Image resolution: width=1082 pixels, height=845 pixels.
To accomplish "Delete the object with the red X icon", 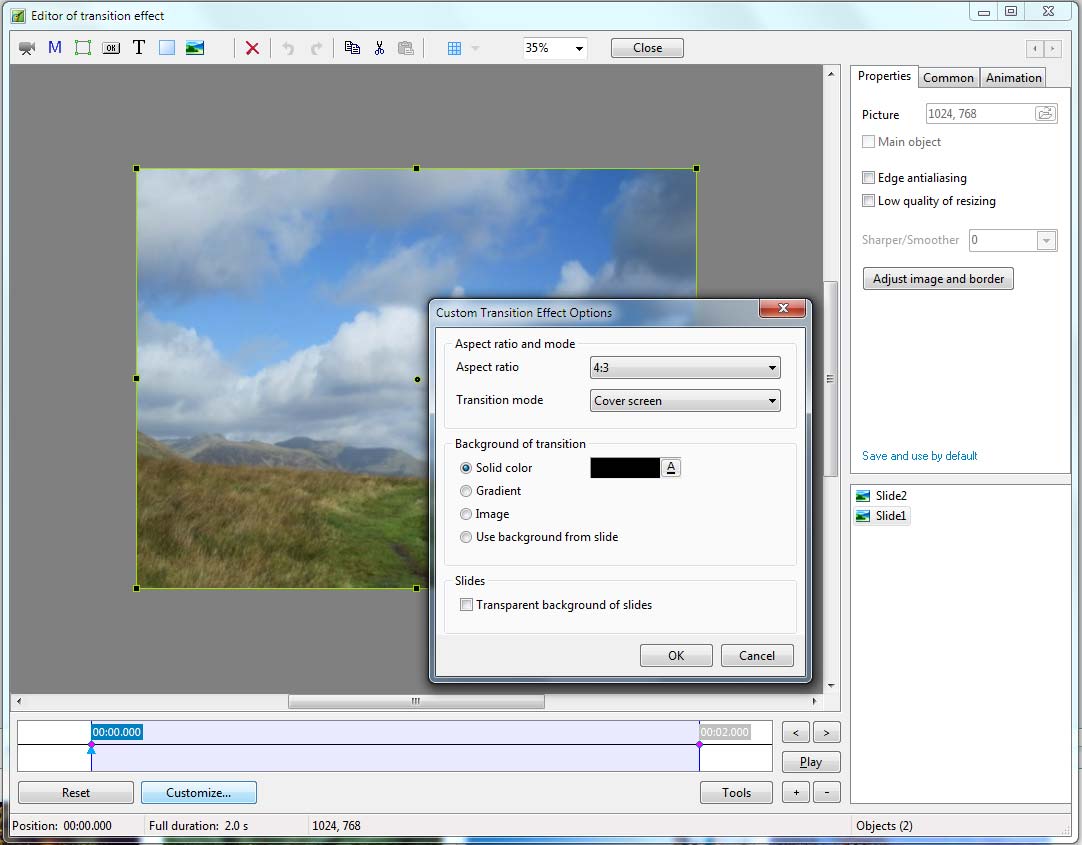I will (x=252, y=48).
